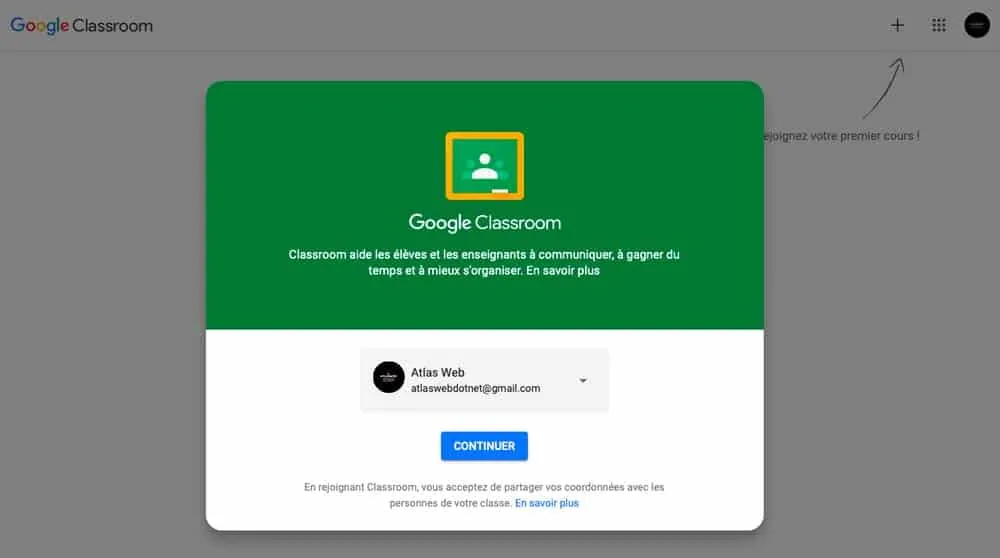Viewport: 1000px width, 558px height.
Task: Click the 'En rejoignant Classroom' disclaimer text
Action: click(484, 495)
